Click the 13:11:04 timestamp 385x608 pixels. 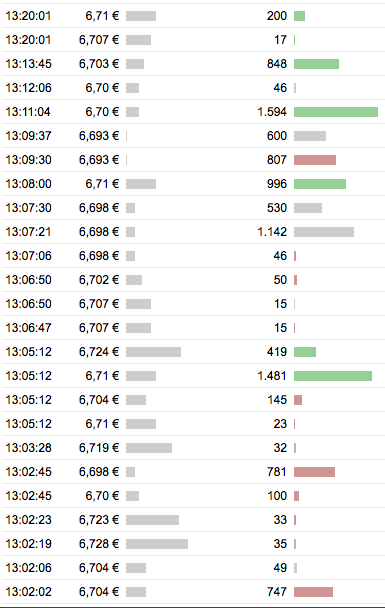[28, 112]
